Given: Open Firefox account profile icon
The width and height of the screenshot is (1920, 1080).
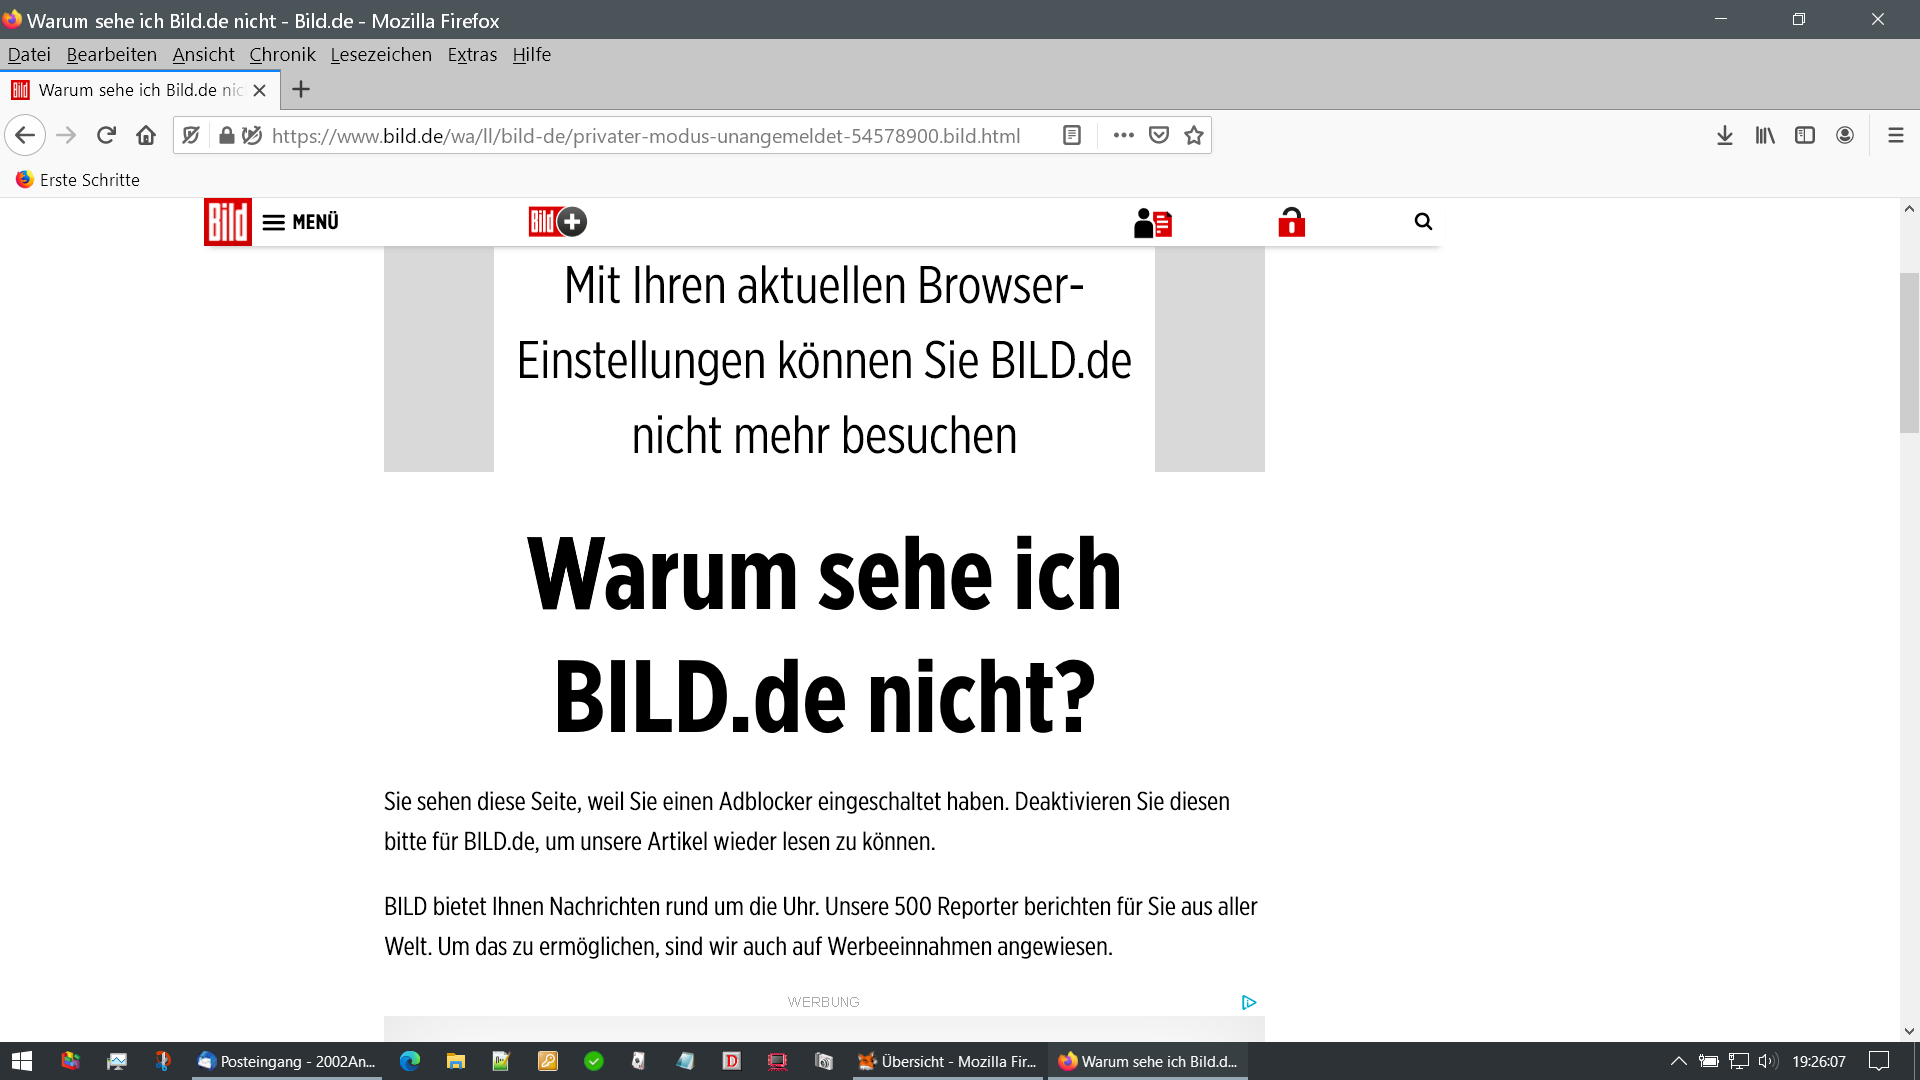Looking at the screenshot, I should (1845, 135).
